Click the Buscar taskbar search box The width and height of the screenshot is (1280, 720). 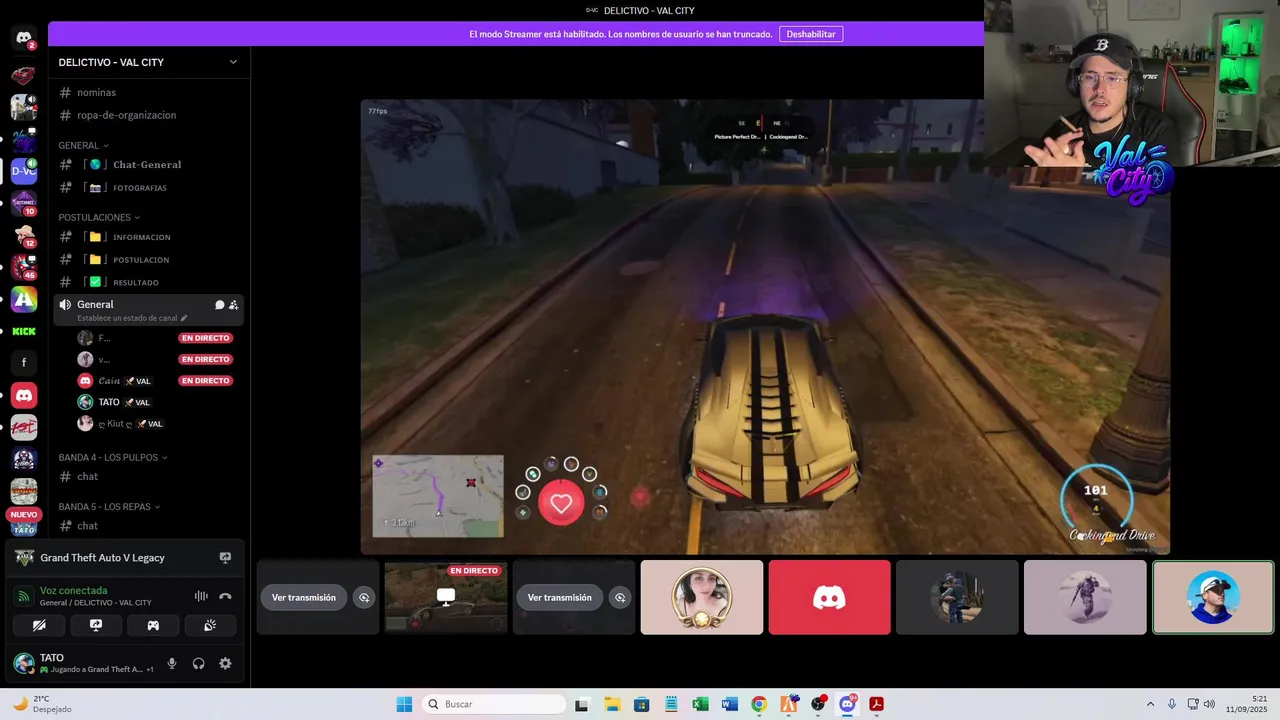[x=494, y=704]
